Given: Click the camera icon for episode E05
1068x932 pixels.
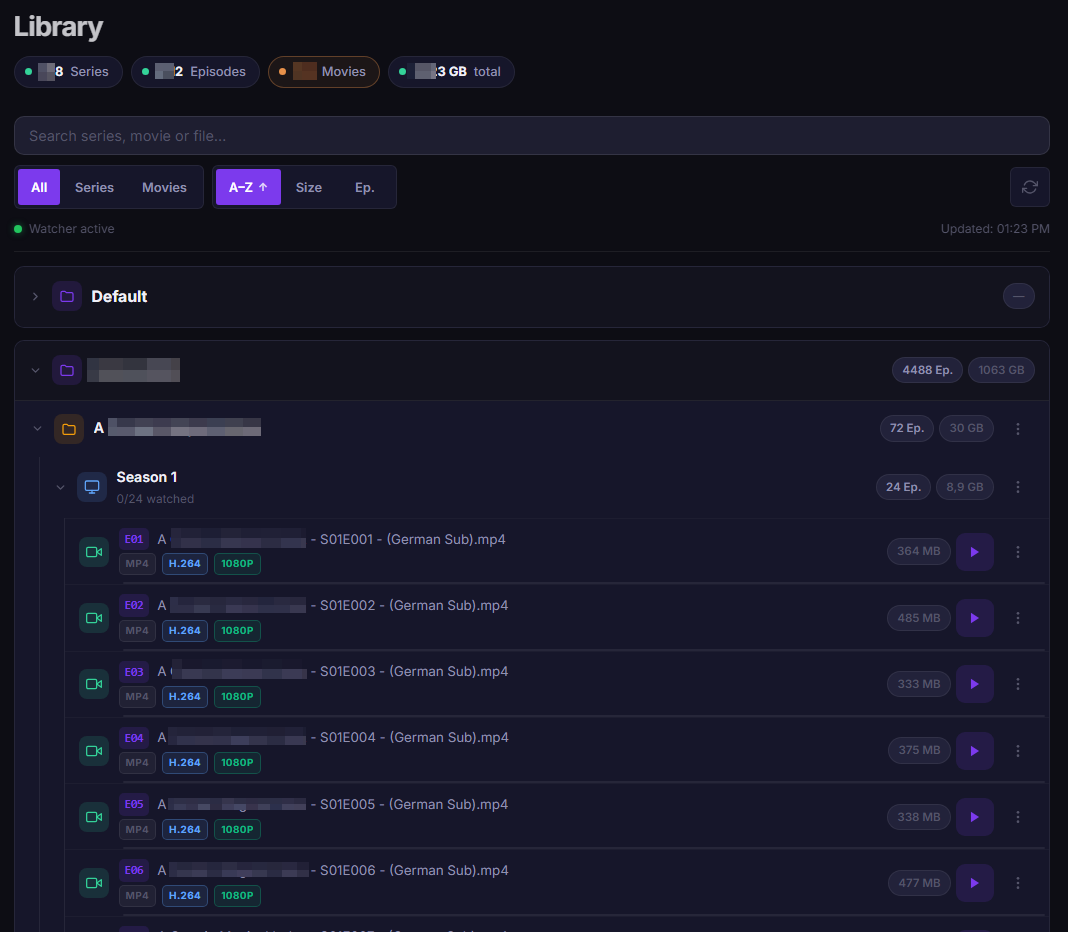Looking at the screenshot, I should [x=94, y=817].
